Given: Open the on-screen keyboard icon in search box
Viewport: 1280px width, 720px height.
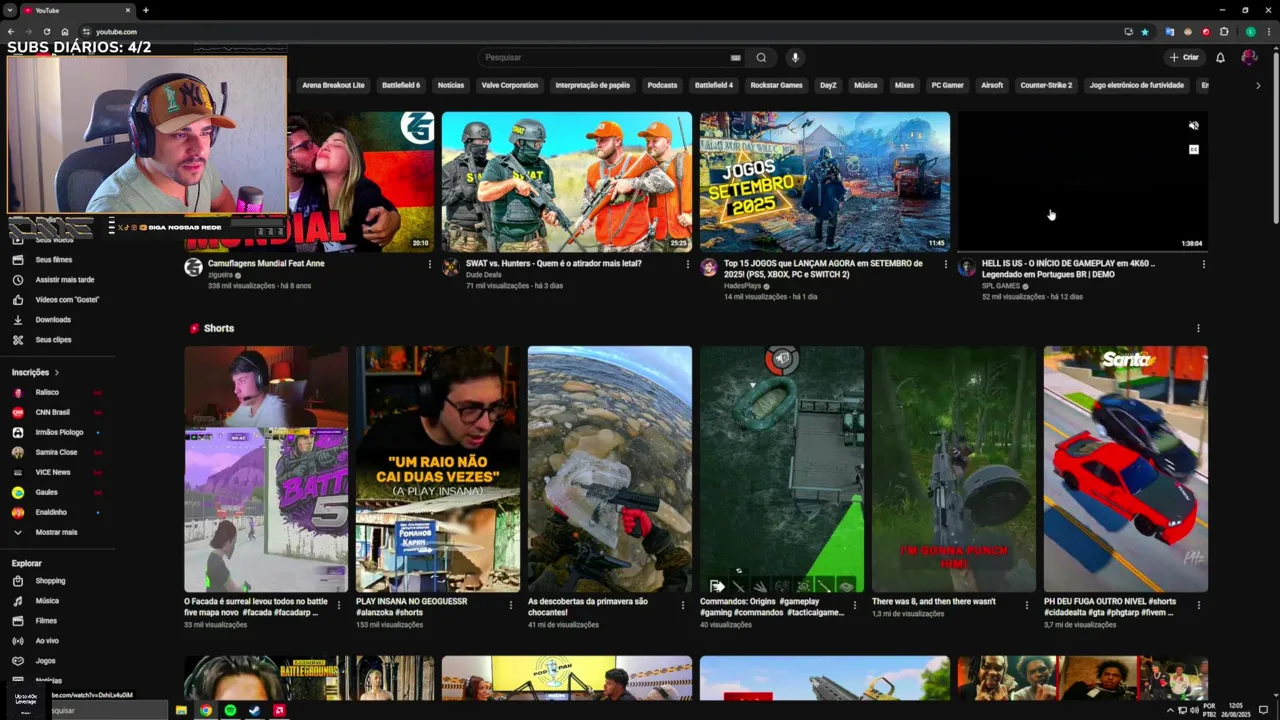Looking at the screenshot, I should coord(736,58).
